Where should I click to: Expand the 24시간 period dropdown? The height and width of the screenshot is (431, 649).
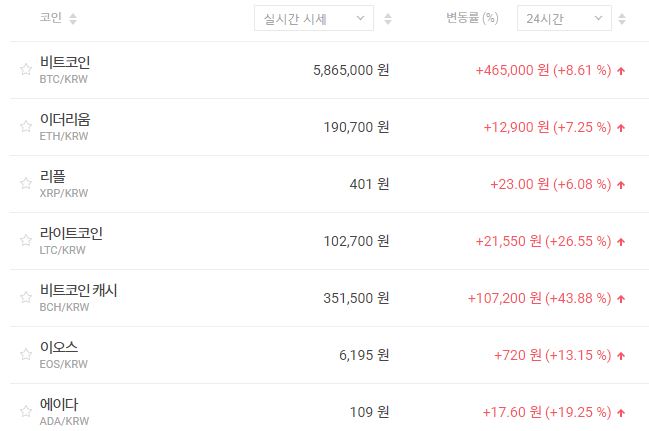565,18
